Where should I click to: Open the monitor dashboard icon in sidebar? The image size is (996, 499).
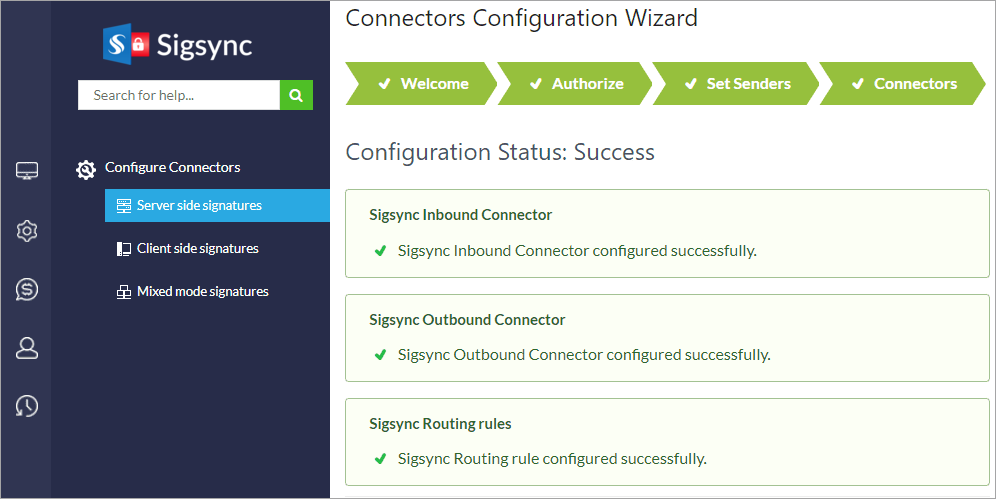(27, 171)
